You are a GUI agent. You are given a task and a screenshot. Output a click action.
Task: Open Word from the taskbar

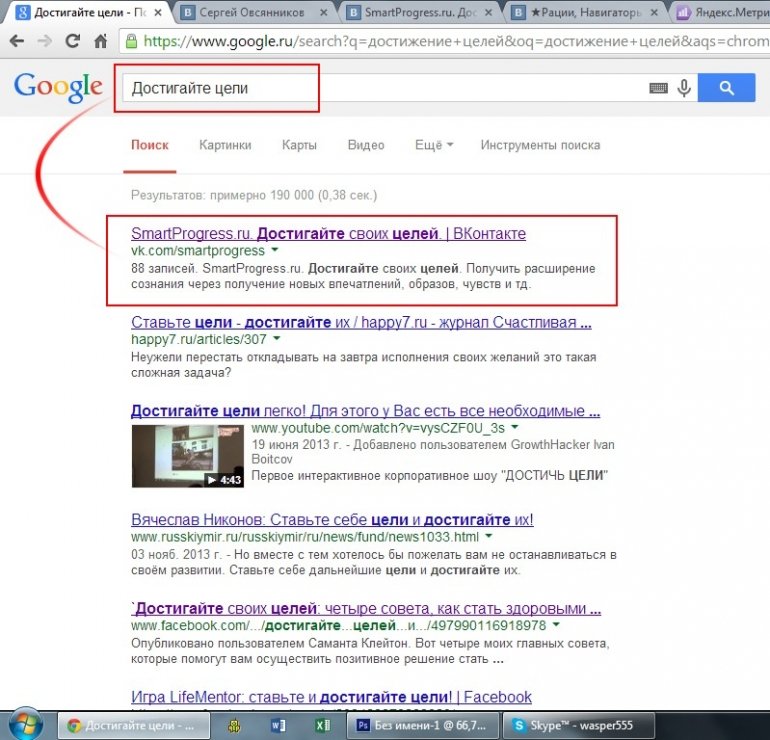click(x=282, y=725)
